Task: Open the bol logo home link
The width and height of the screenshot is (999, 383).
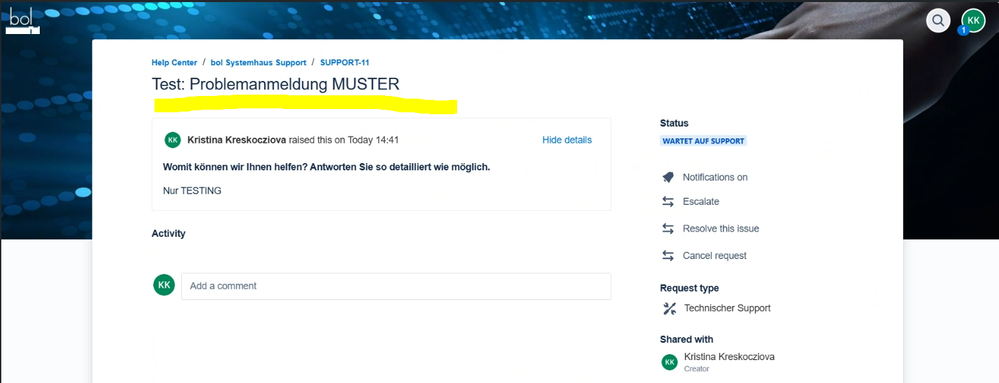Action: 23,21
